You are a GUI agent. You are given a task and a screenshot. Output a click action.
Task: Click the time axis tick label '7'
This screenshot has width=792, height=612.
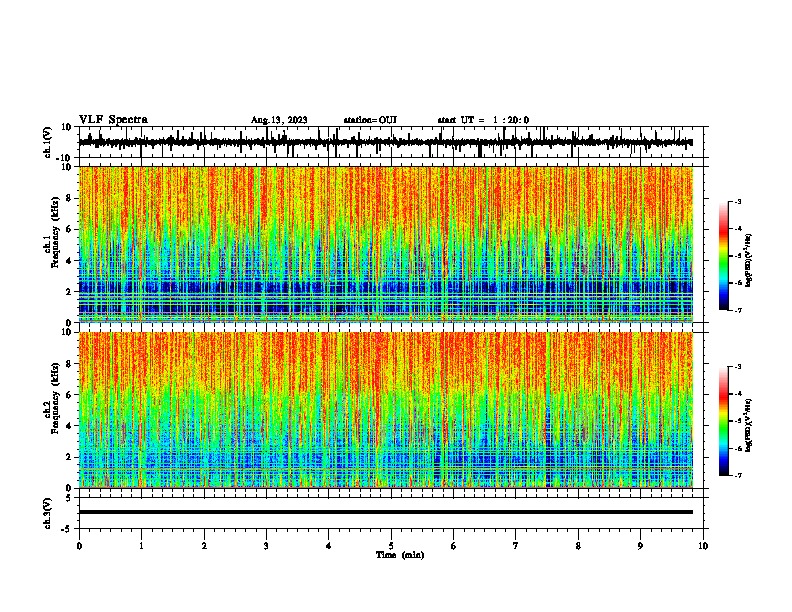516,546
